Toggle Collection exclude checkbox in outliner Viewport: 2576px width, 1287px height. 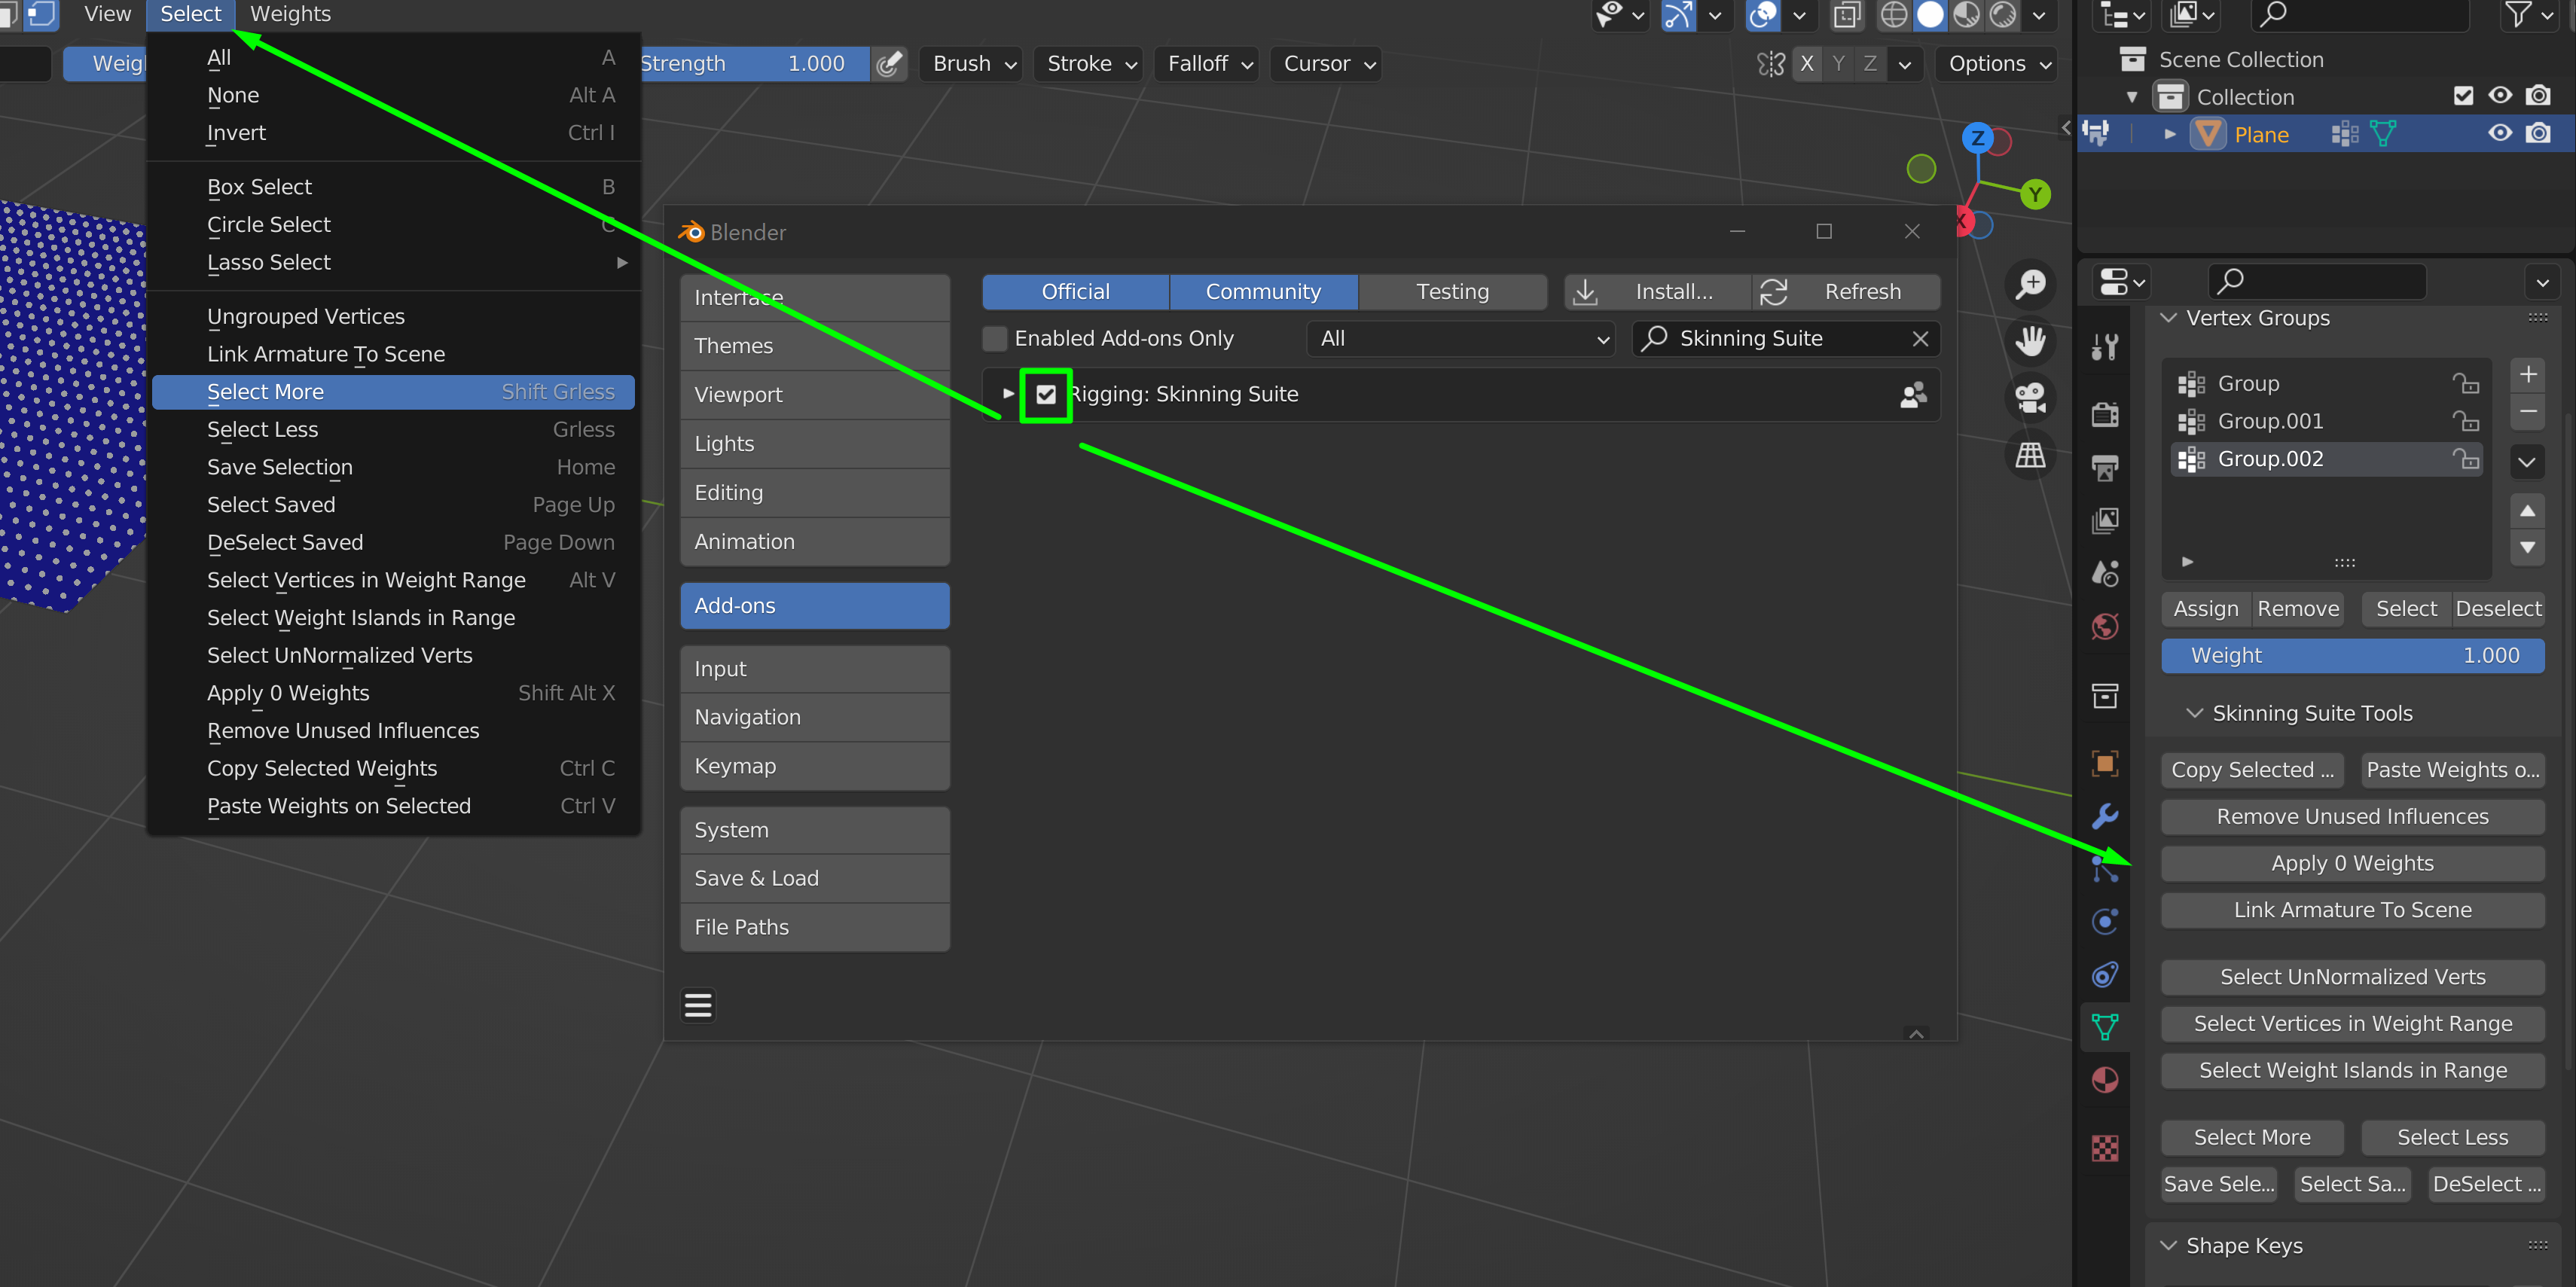coord(2464,96)
